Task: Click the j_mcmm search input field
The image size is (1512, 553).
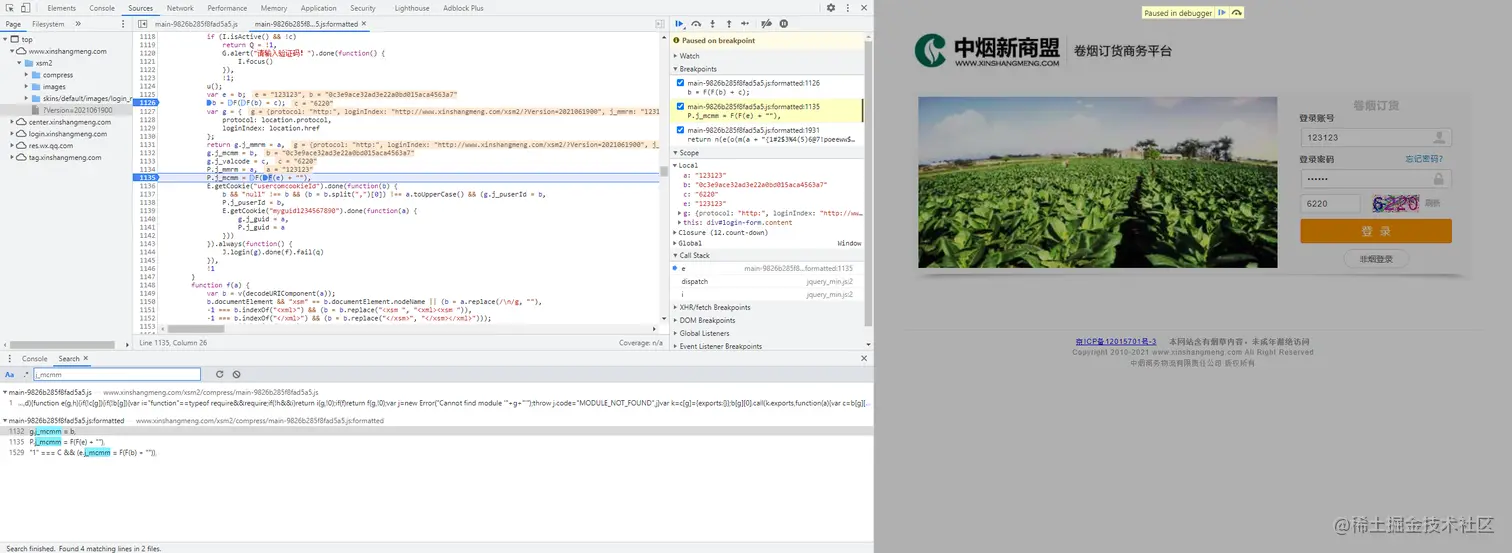Action: (116, 374)
